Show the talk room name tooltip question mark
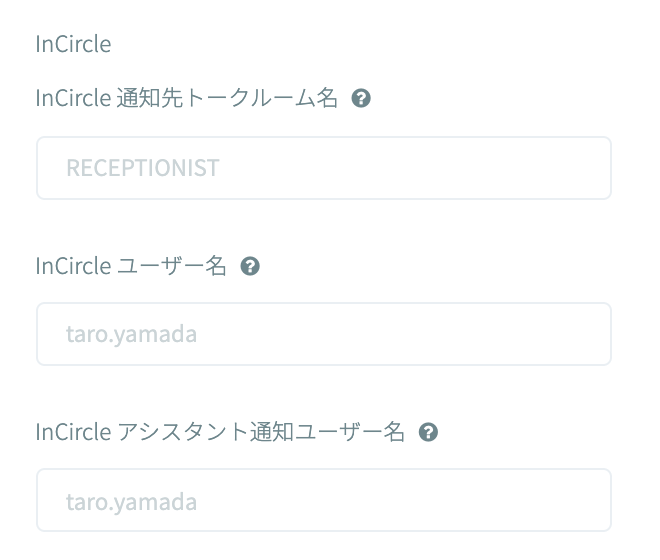This screenshot has height=560, width=660. pos(363,99)
